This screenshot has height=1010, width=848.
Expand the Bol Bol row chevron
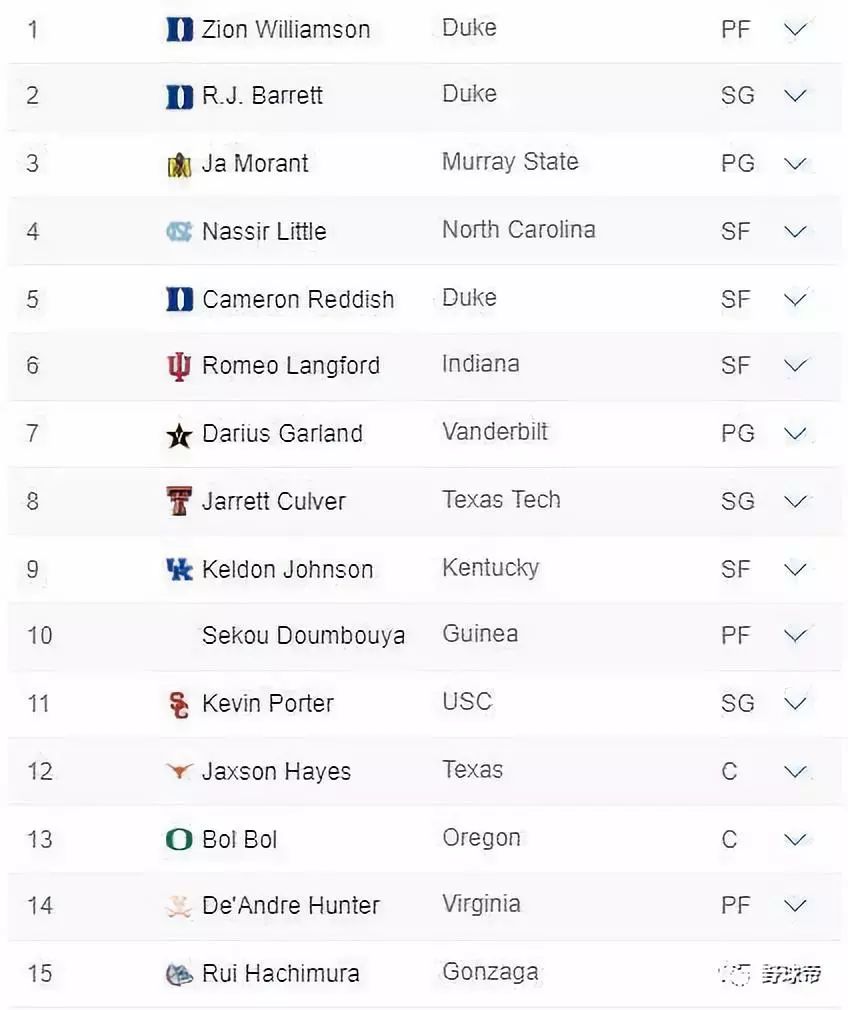pyautogui.click(x=795, y=840)
